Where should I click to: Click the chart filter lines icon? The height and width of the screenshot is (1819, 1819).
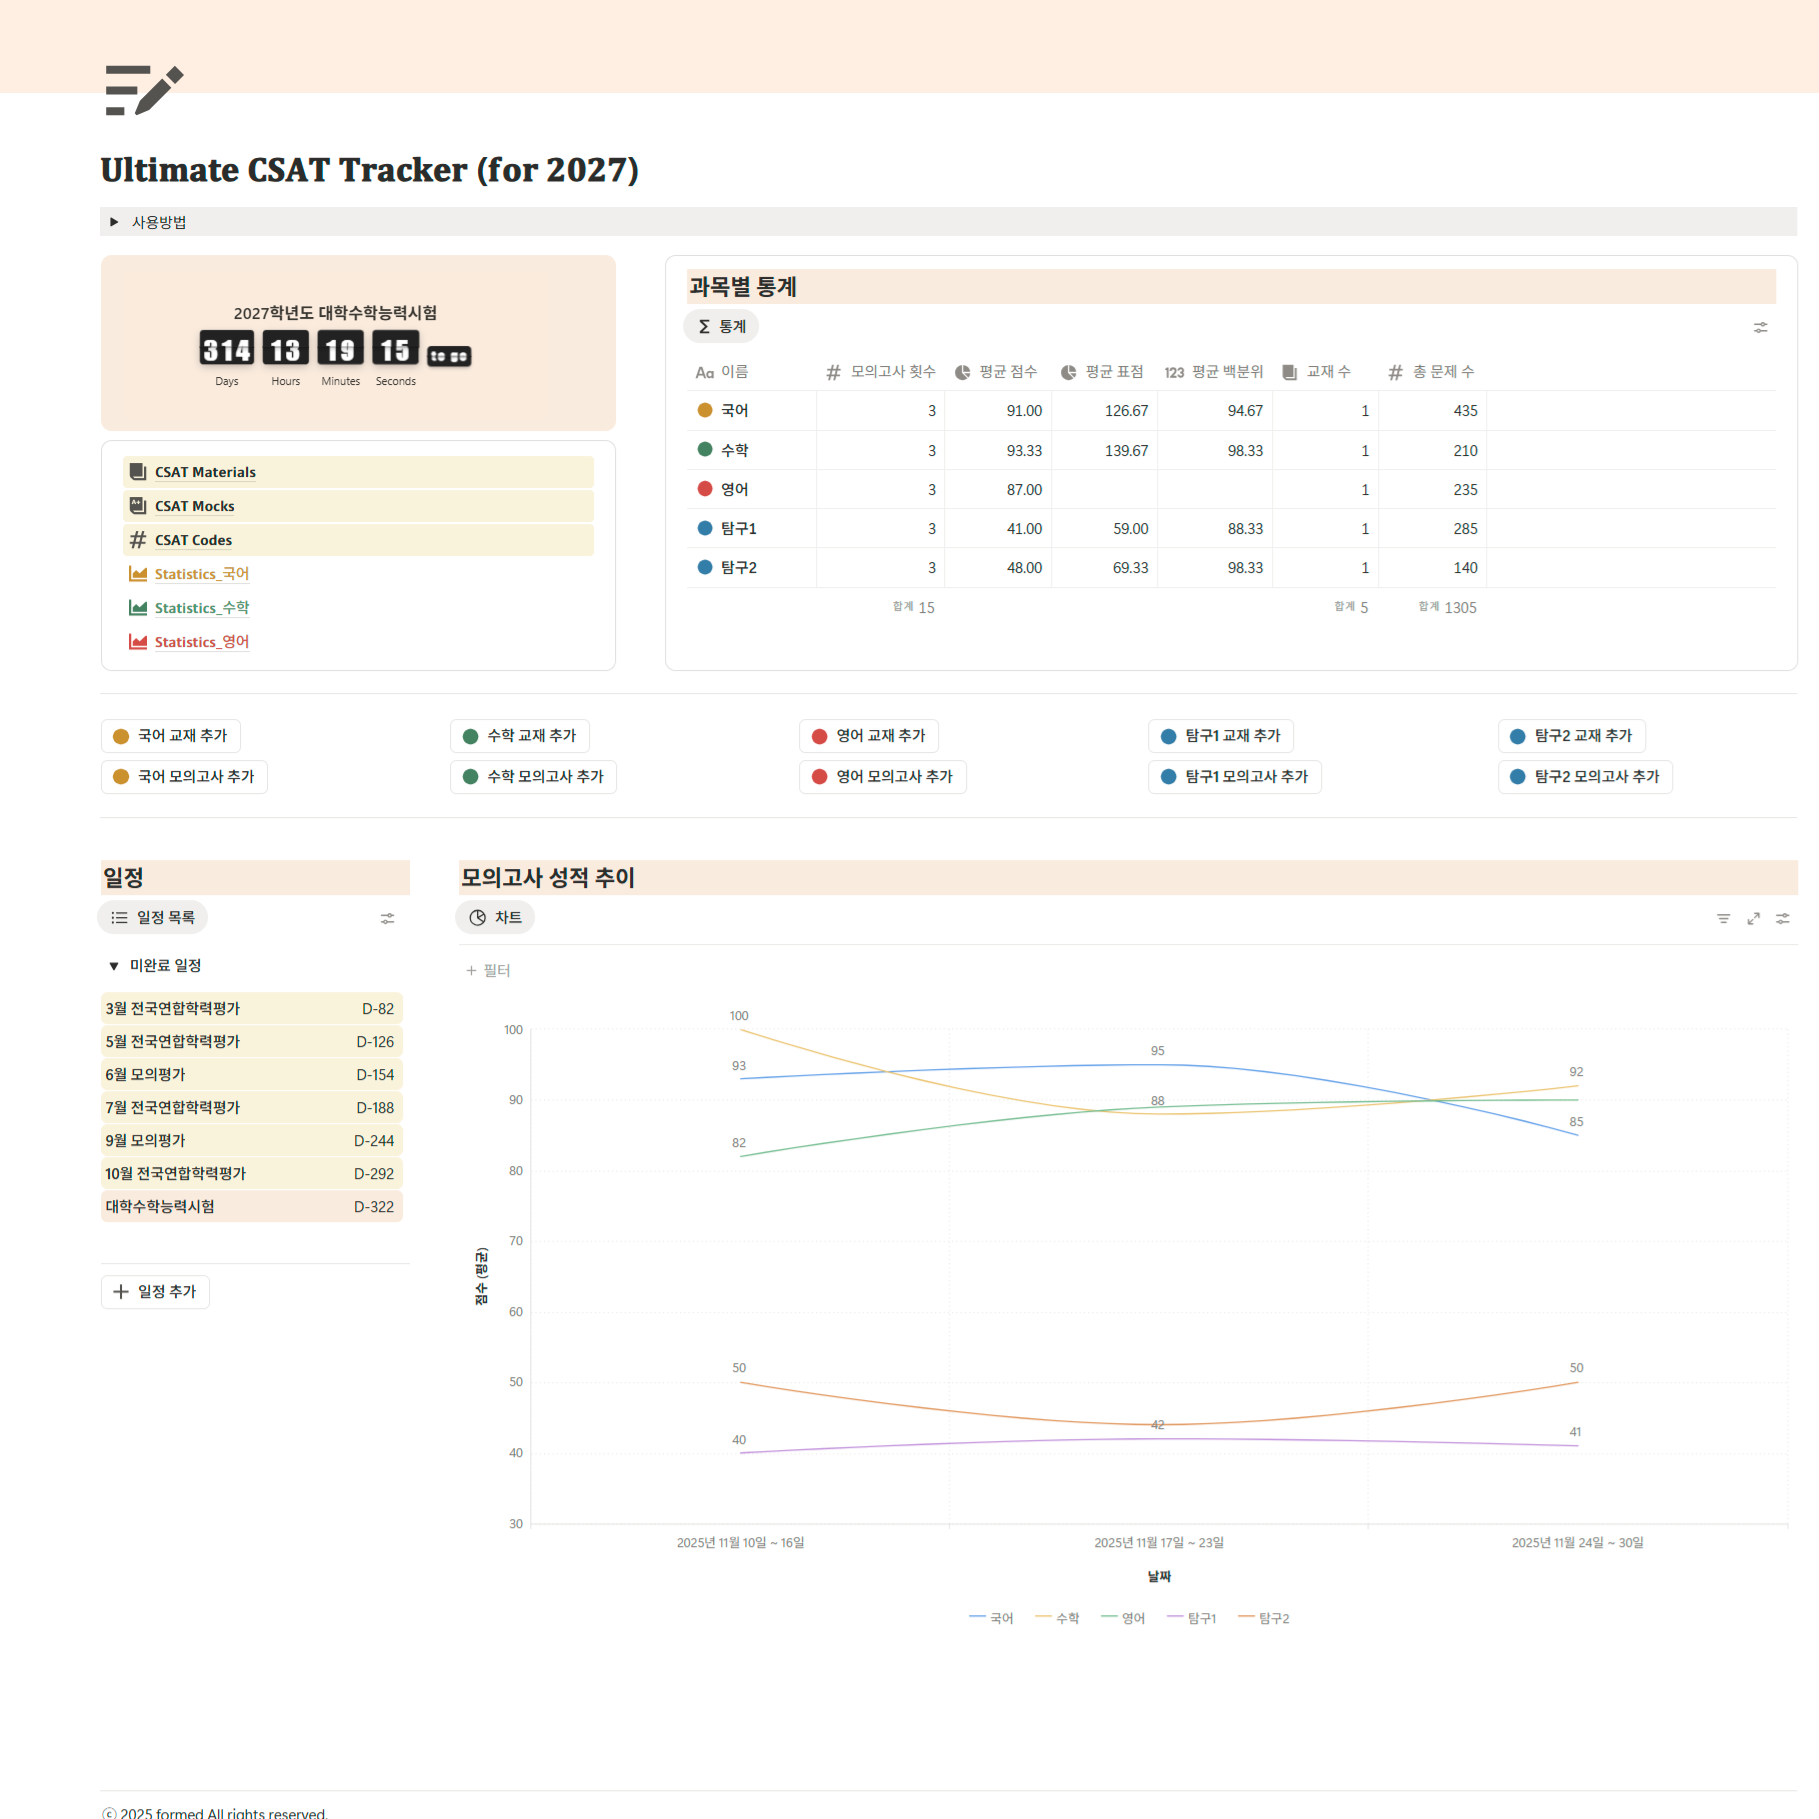(1723, 918)
